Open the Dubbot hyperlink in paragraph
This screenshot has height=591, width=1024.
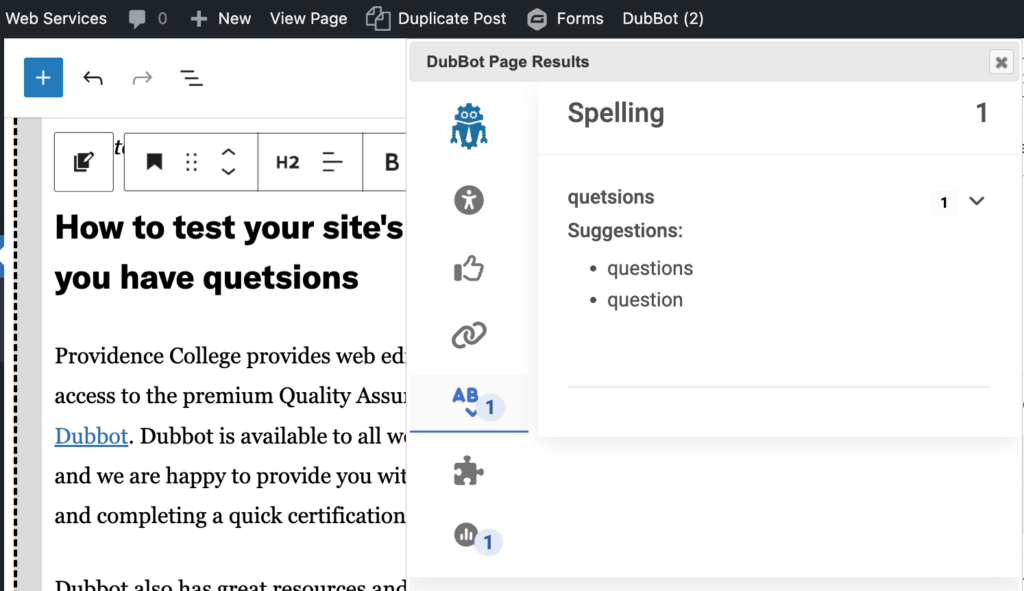[x=91, y=436]
